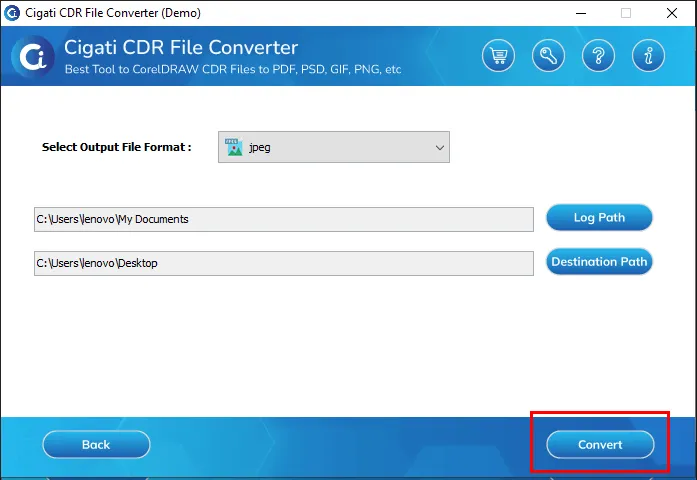Click the key activation icon

point(548,56)
